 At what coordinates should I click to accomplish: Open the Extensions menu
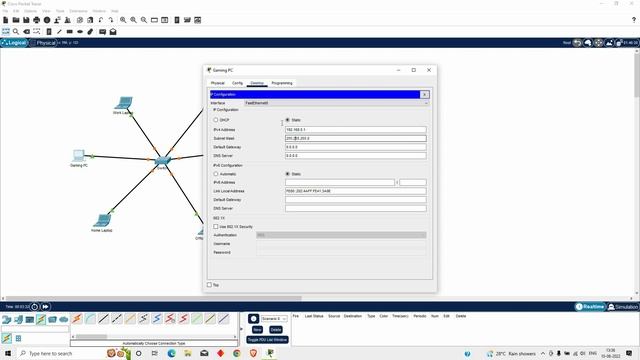pos(78,11)
